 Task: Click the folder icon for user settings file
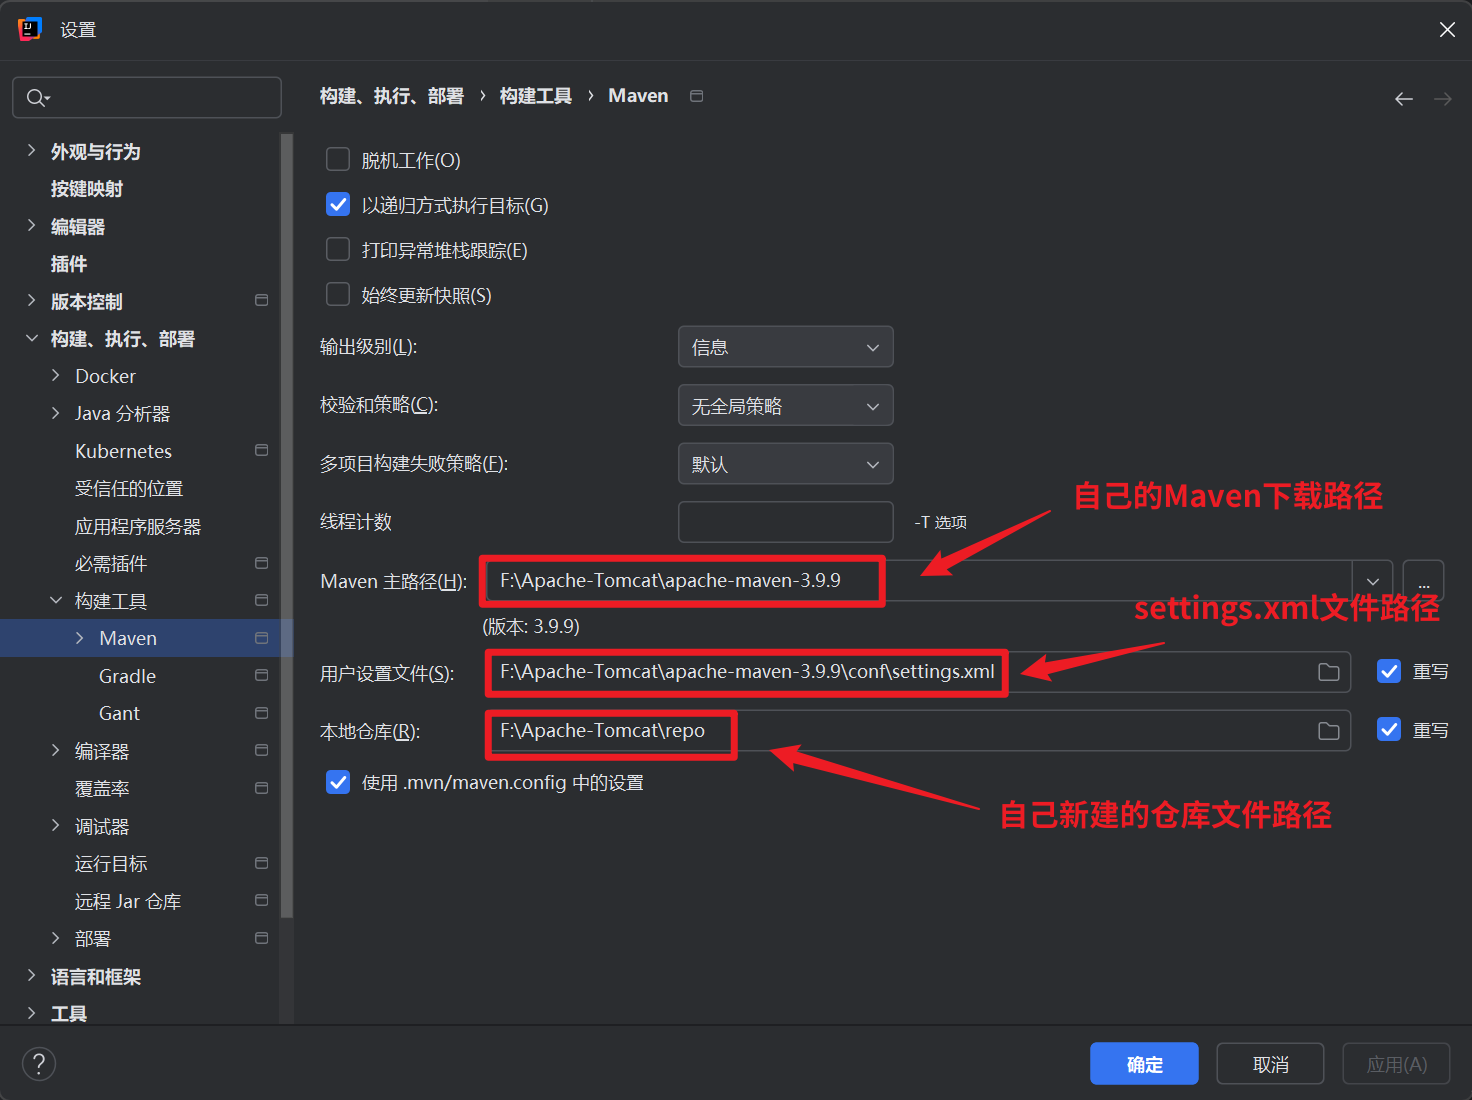pyautogui.click(x=1328, y=672)
